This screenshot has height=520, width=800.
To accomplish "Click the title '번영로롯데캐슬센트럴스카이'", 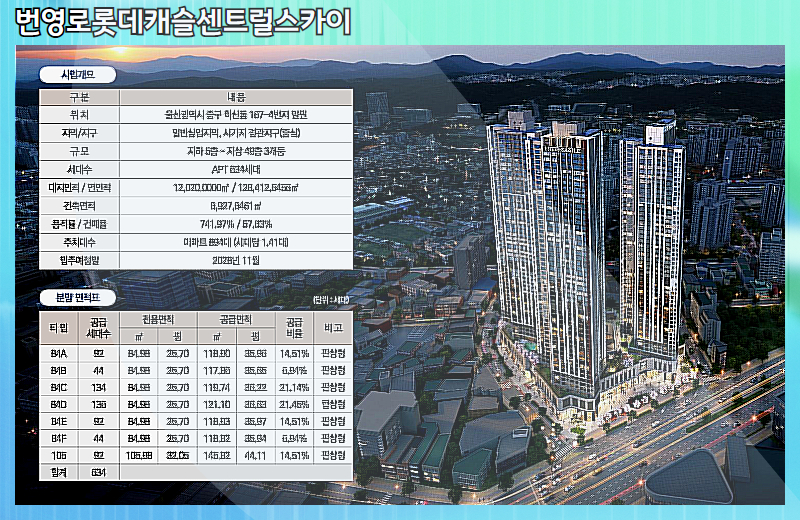I will point(183,22).
